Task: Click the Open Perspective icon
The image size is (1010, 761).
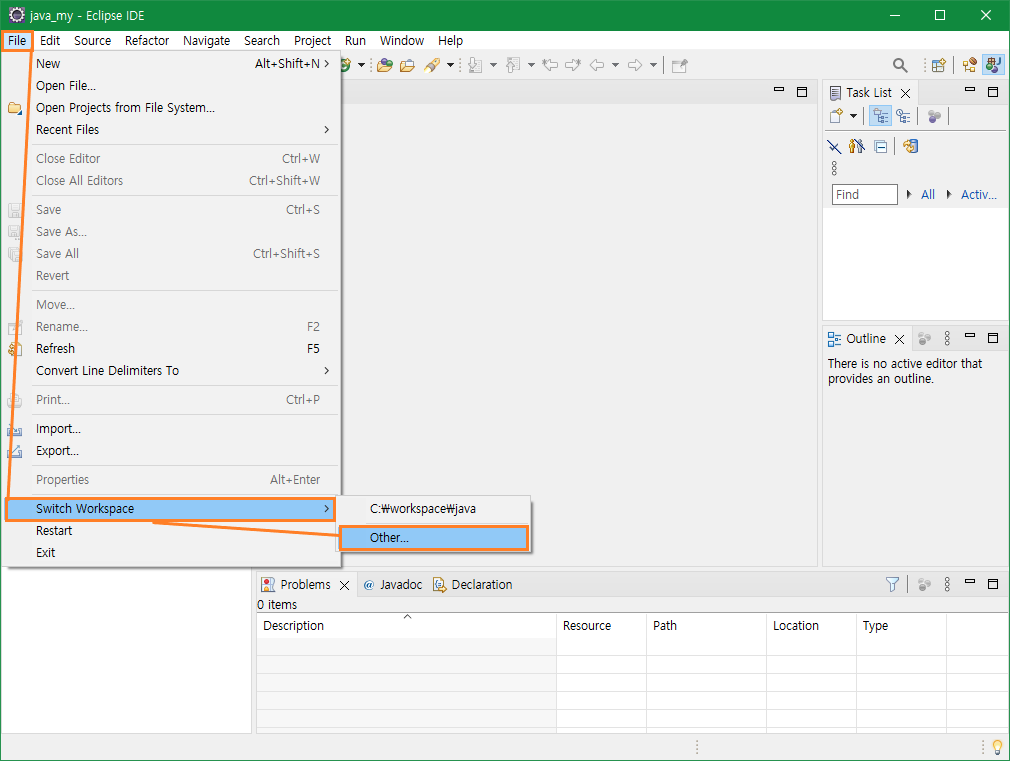Action: pos(939,65)
